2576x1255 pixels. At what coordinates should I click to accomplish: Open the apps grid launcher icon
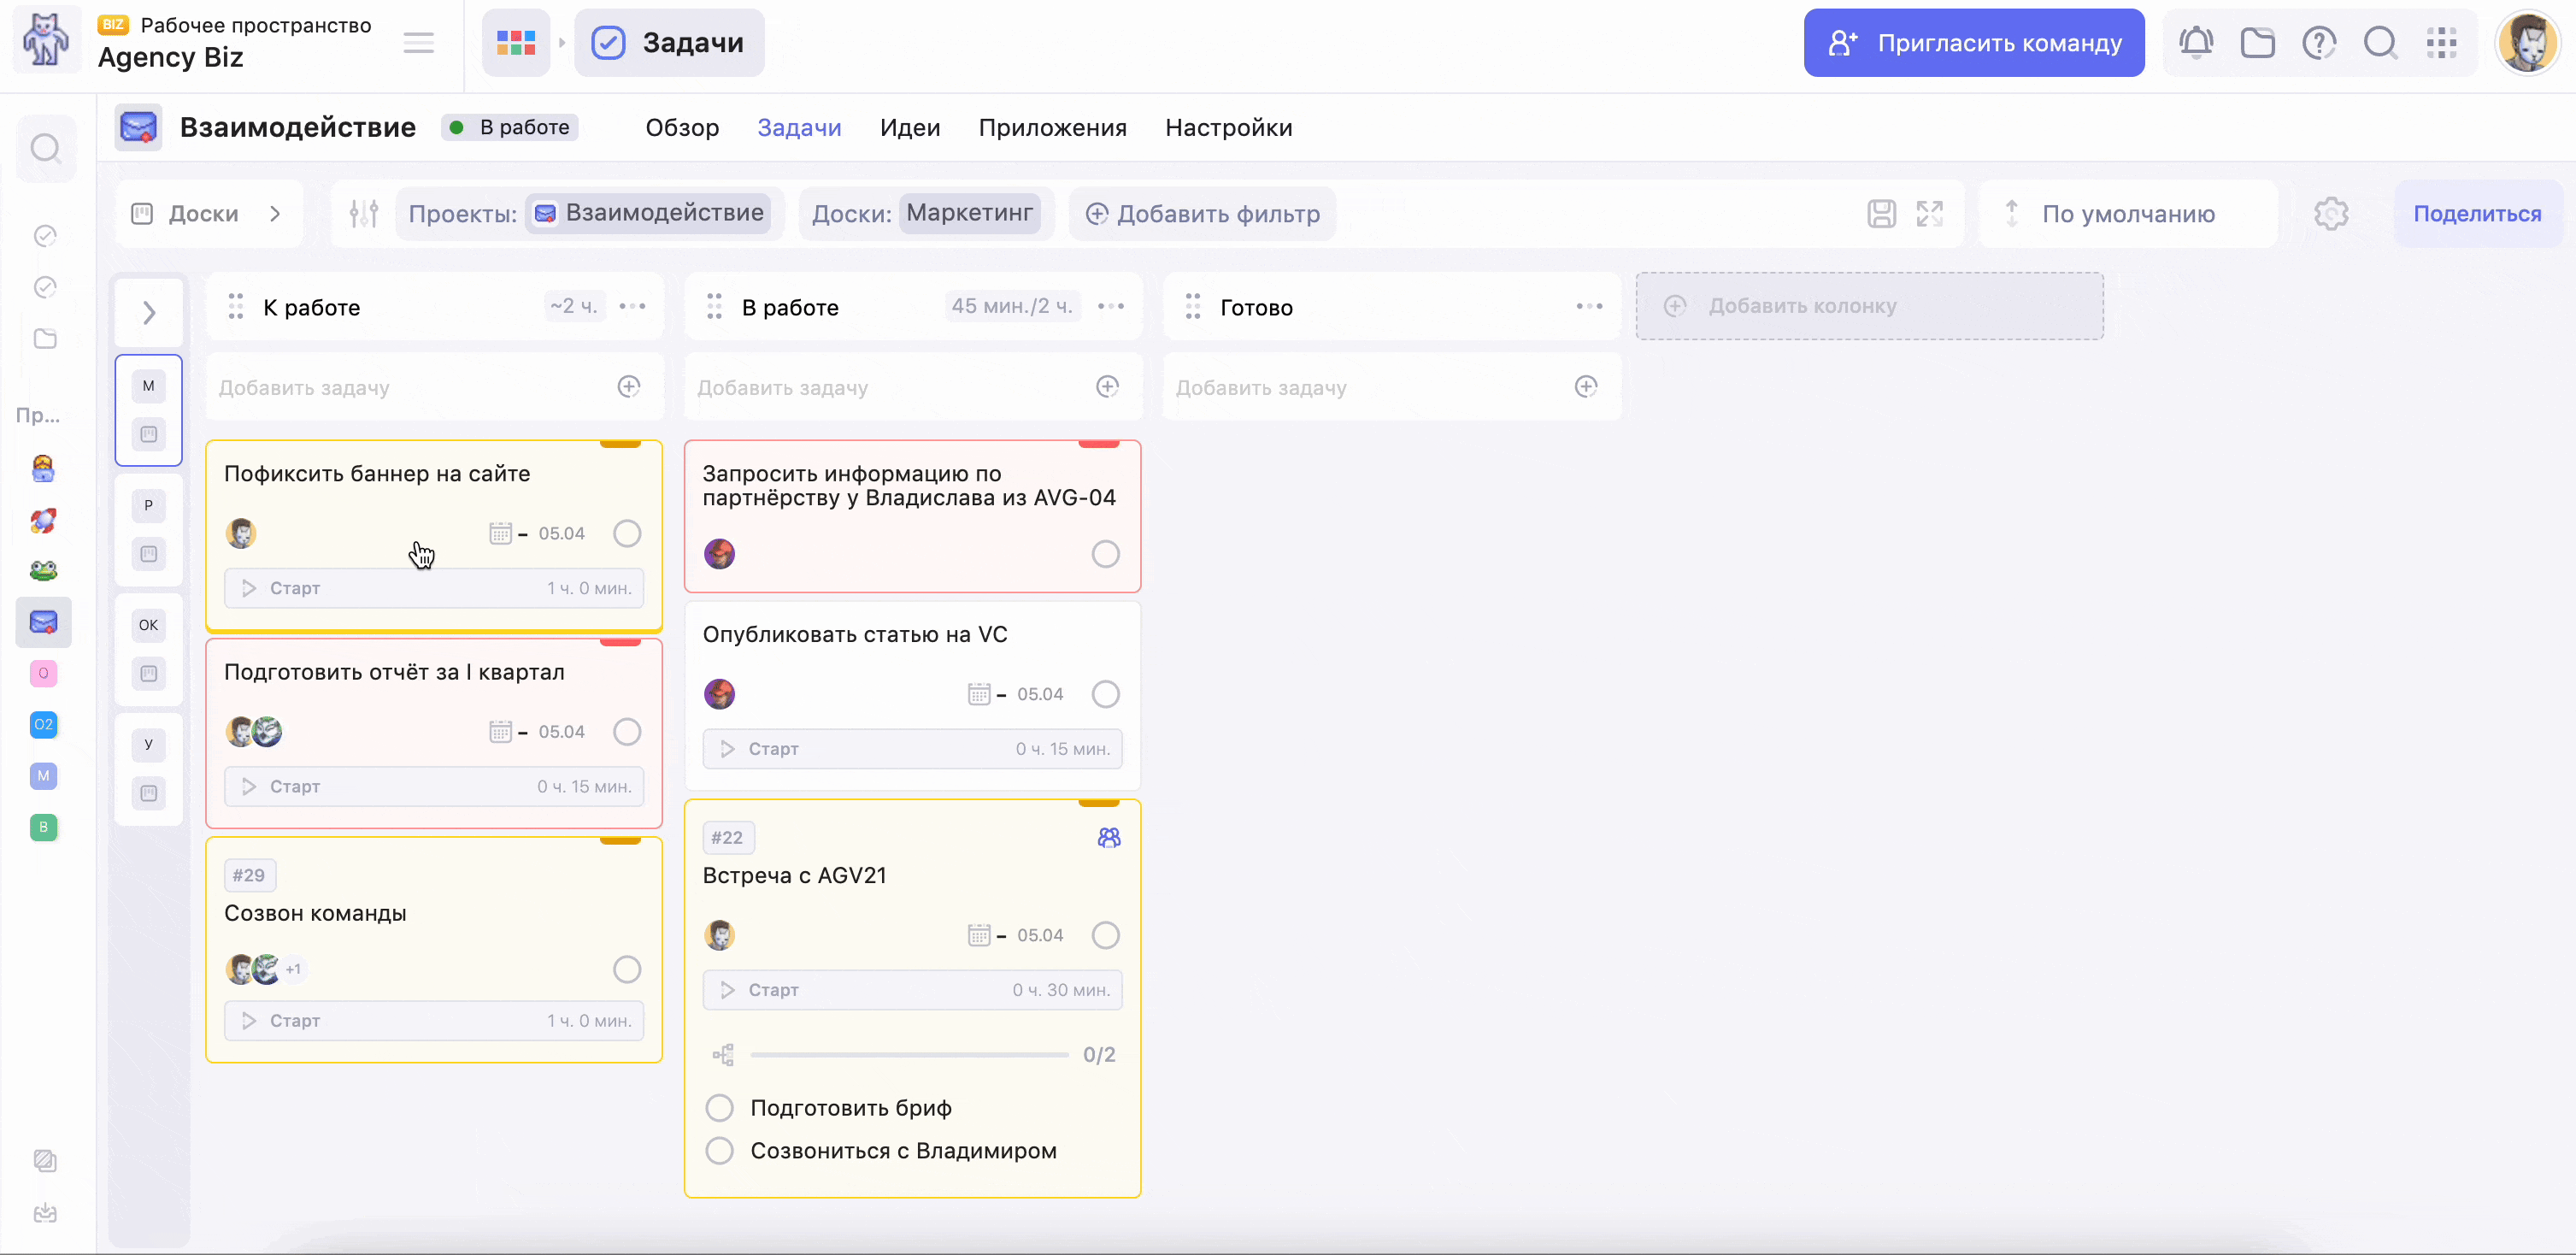tap(2442, 43)
